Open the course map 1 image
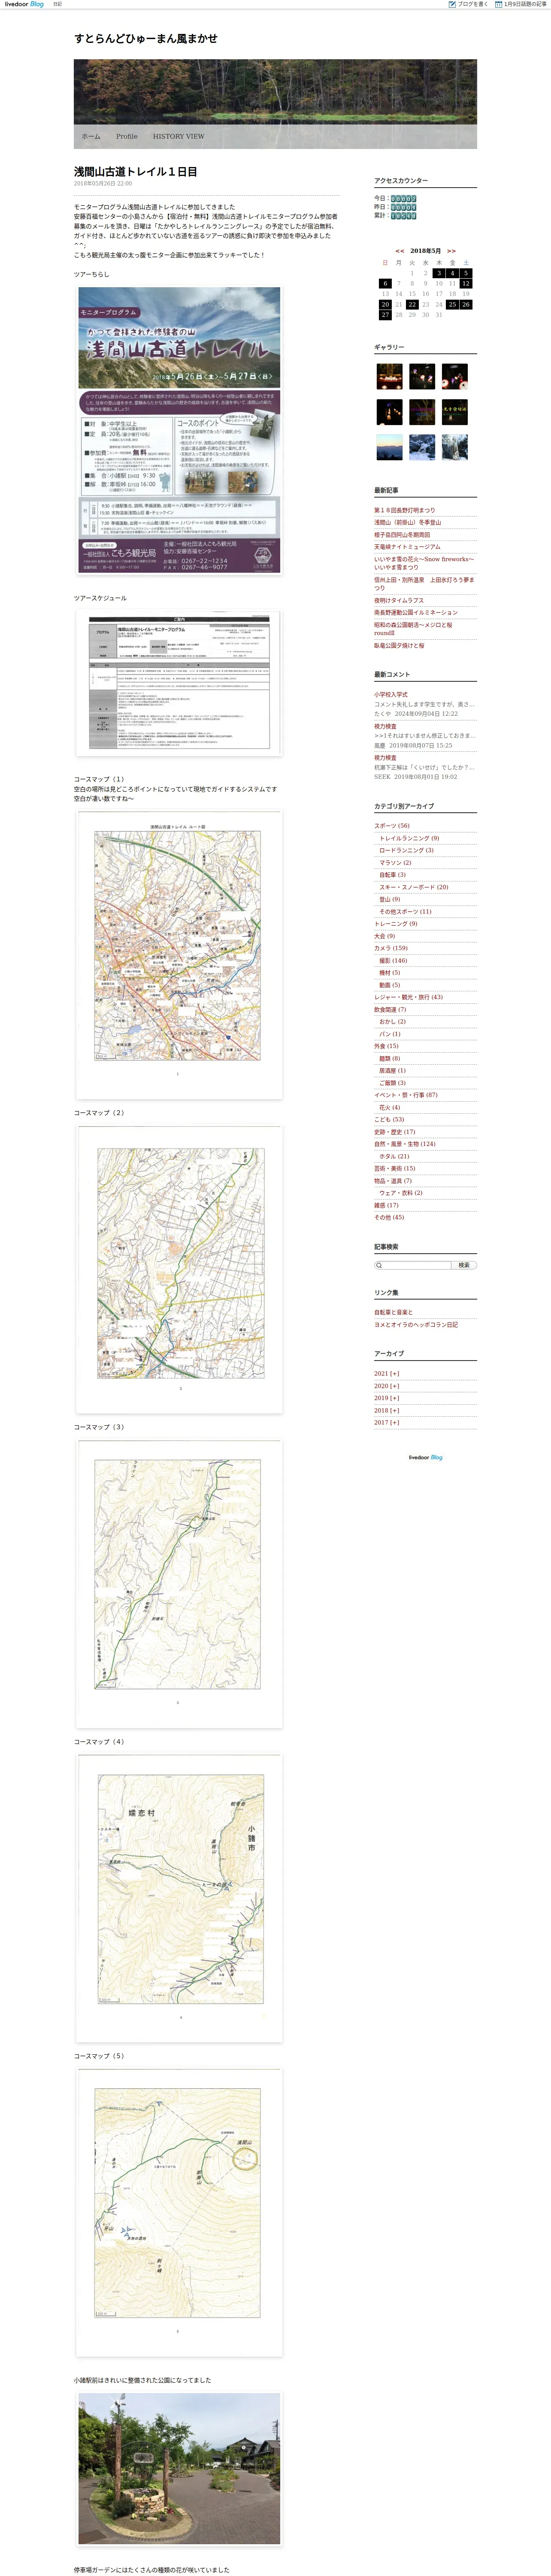 click(x=179, y=955)
